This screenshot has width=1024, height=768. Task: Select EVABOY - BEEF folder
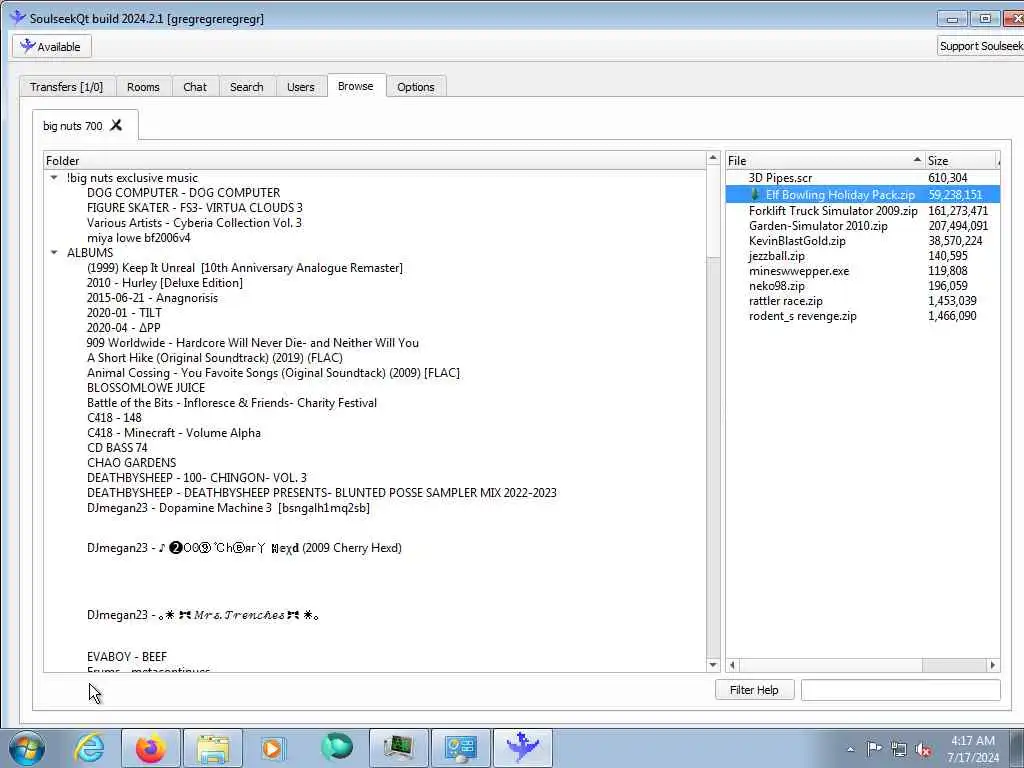click(127, 657)
